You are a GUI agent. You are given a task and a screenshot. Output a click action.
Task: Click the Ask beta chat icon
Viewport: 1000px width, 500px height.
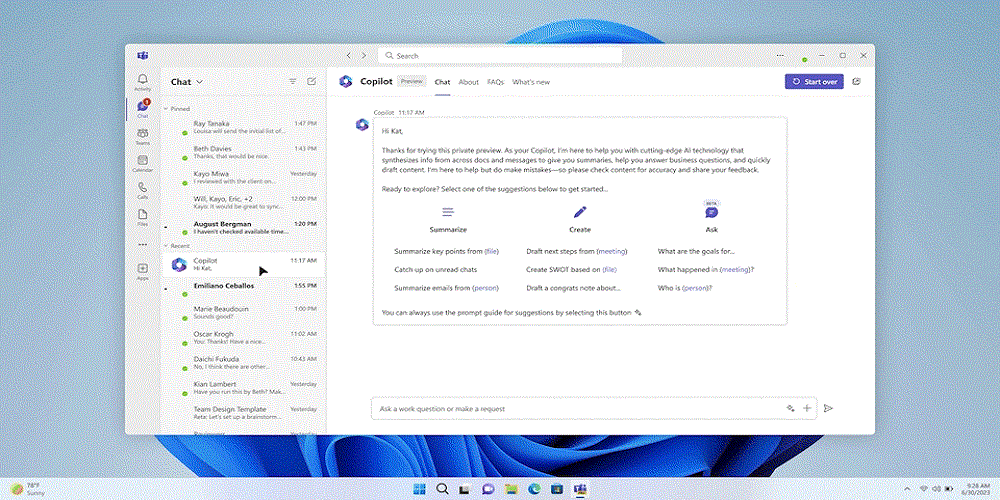pyautogui.click(x=711, y=211)
